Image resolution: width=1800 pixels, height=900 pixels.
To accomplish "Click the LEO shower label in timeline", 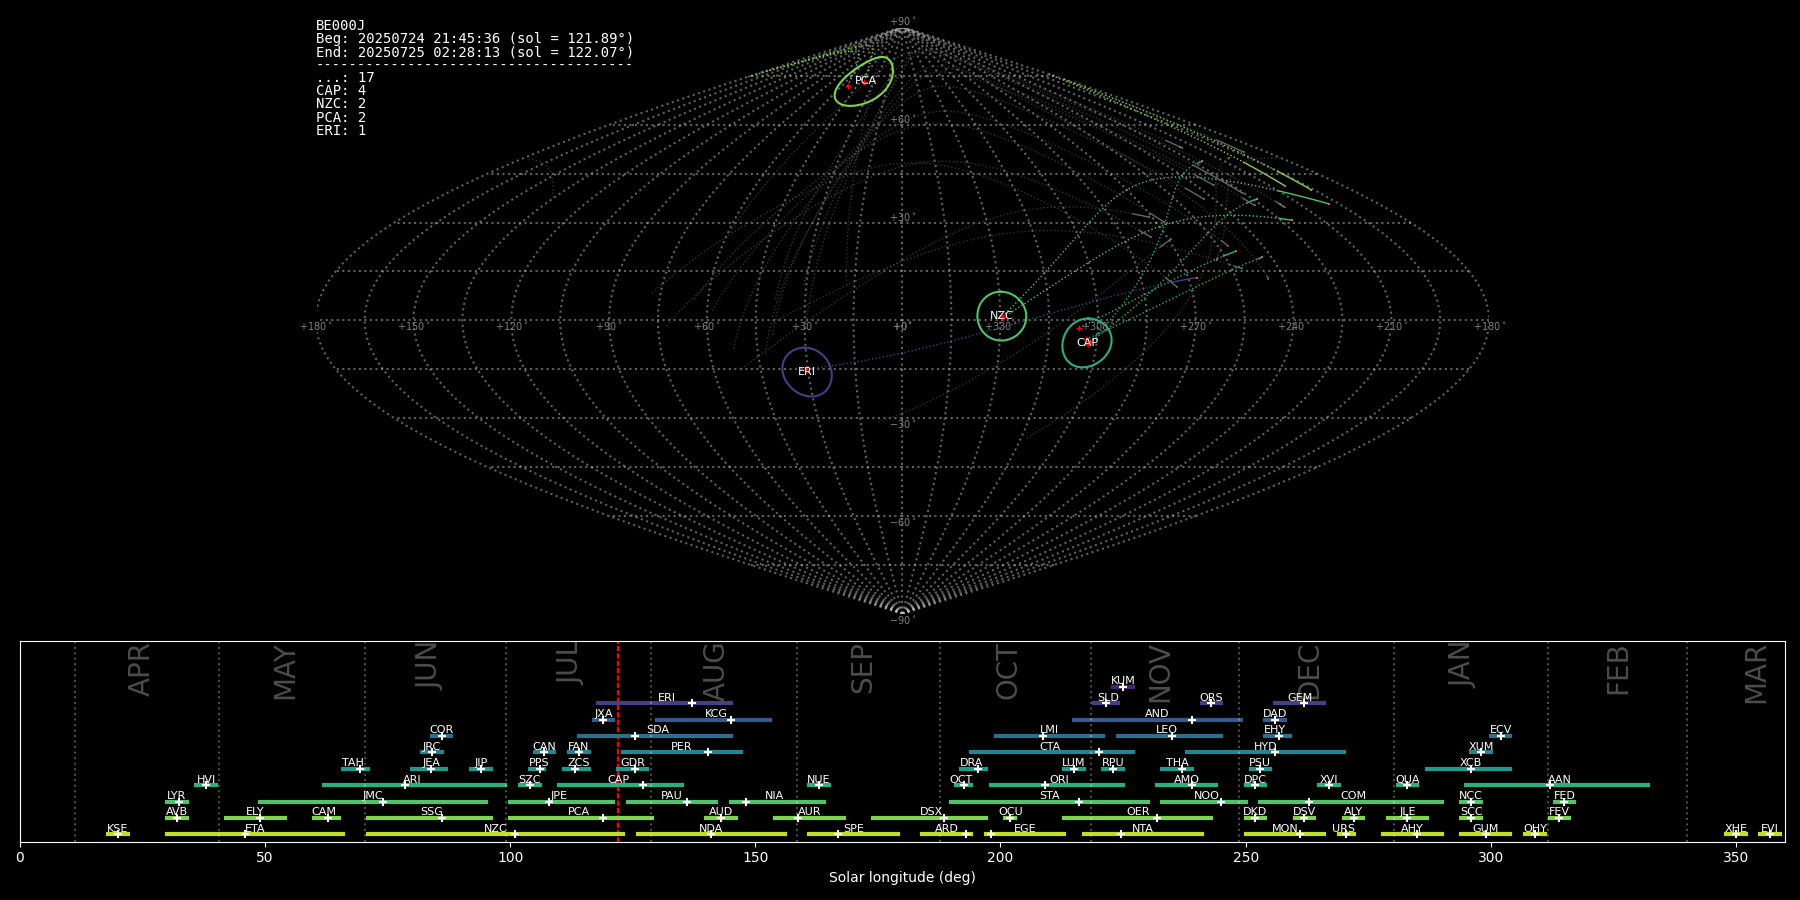I will [1167, 730].
